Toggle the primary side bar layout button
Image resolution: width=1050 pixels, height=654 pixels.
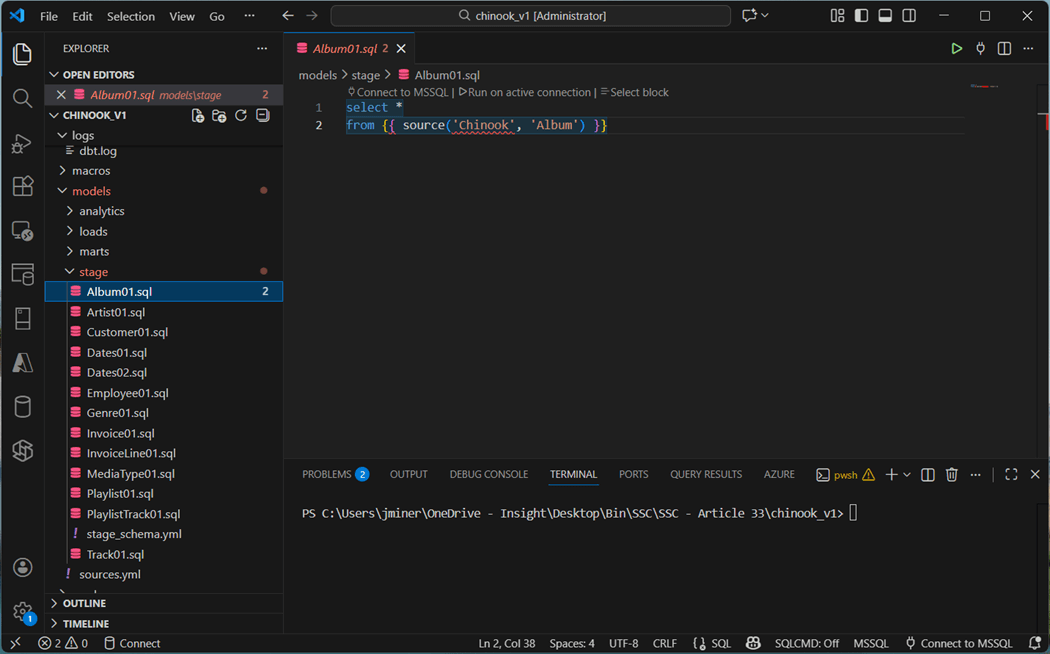861,16
